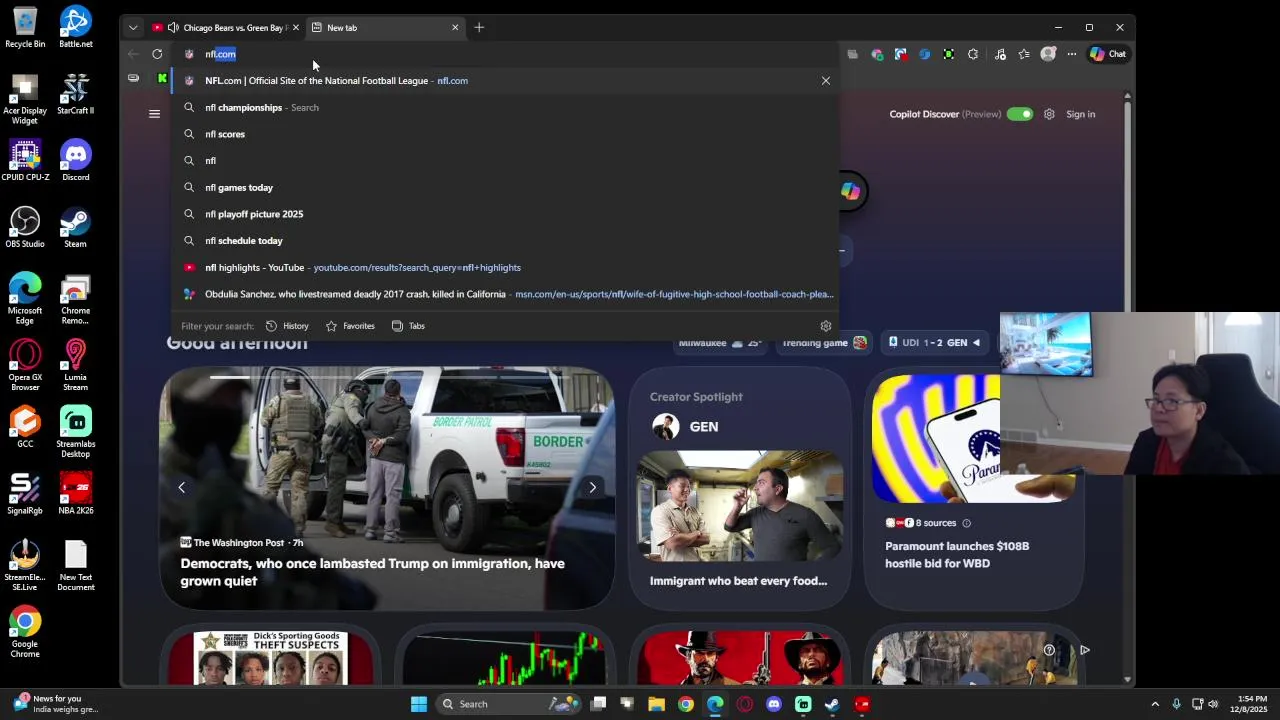
Task: Click the media control music note icon
Action: pyautogui.click(x=1000, y=54)
